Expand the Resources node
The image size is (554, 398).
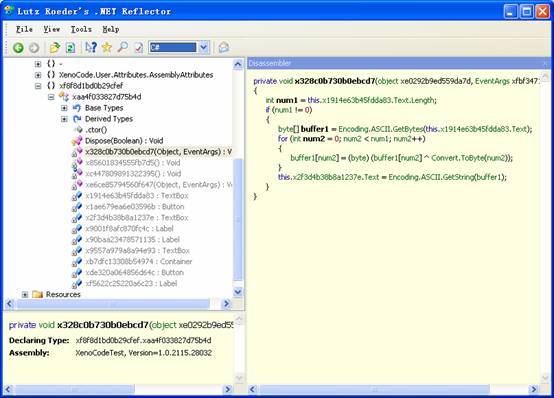click(25, 294)
